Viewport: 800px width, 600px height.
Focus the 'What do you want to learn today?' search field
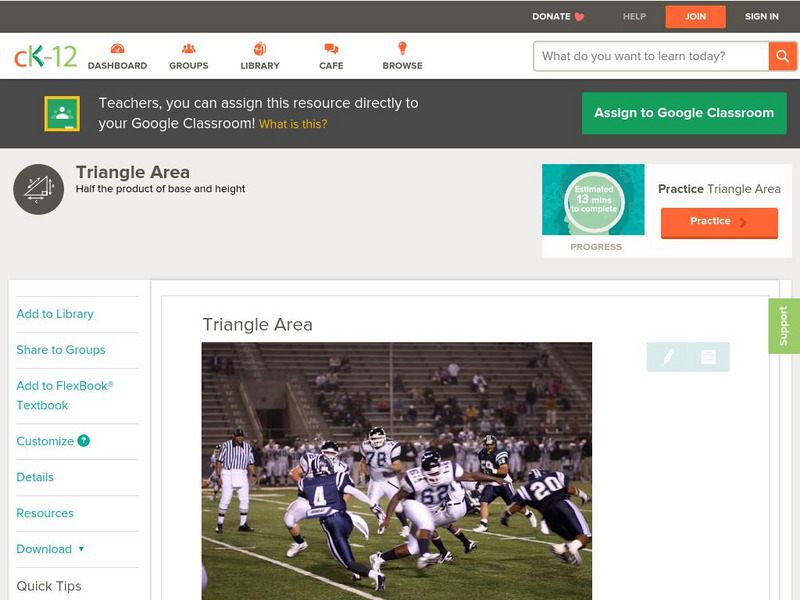[651, 56]
